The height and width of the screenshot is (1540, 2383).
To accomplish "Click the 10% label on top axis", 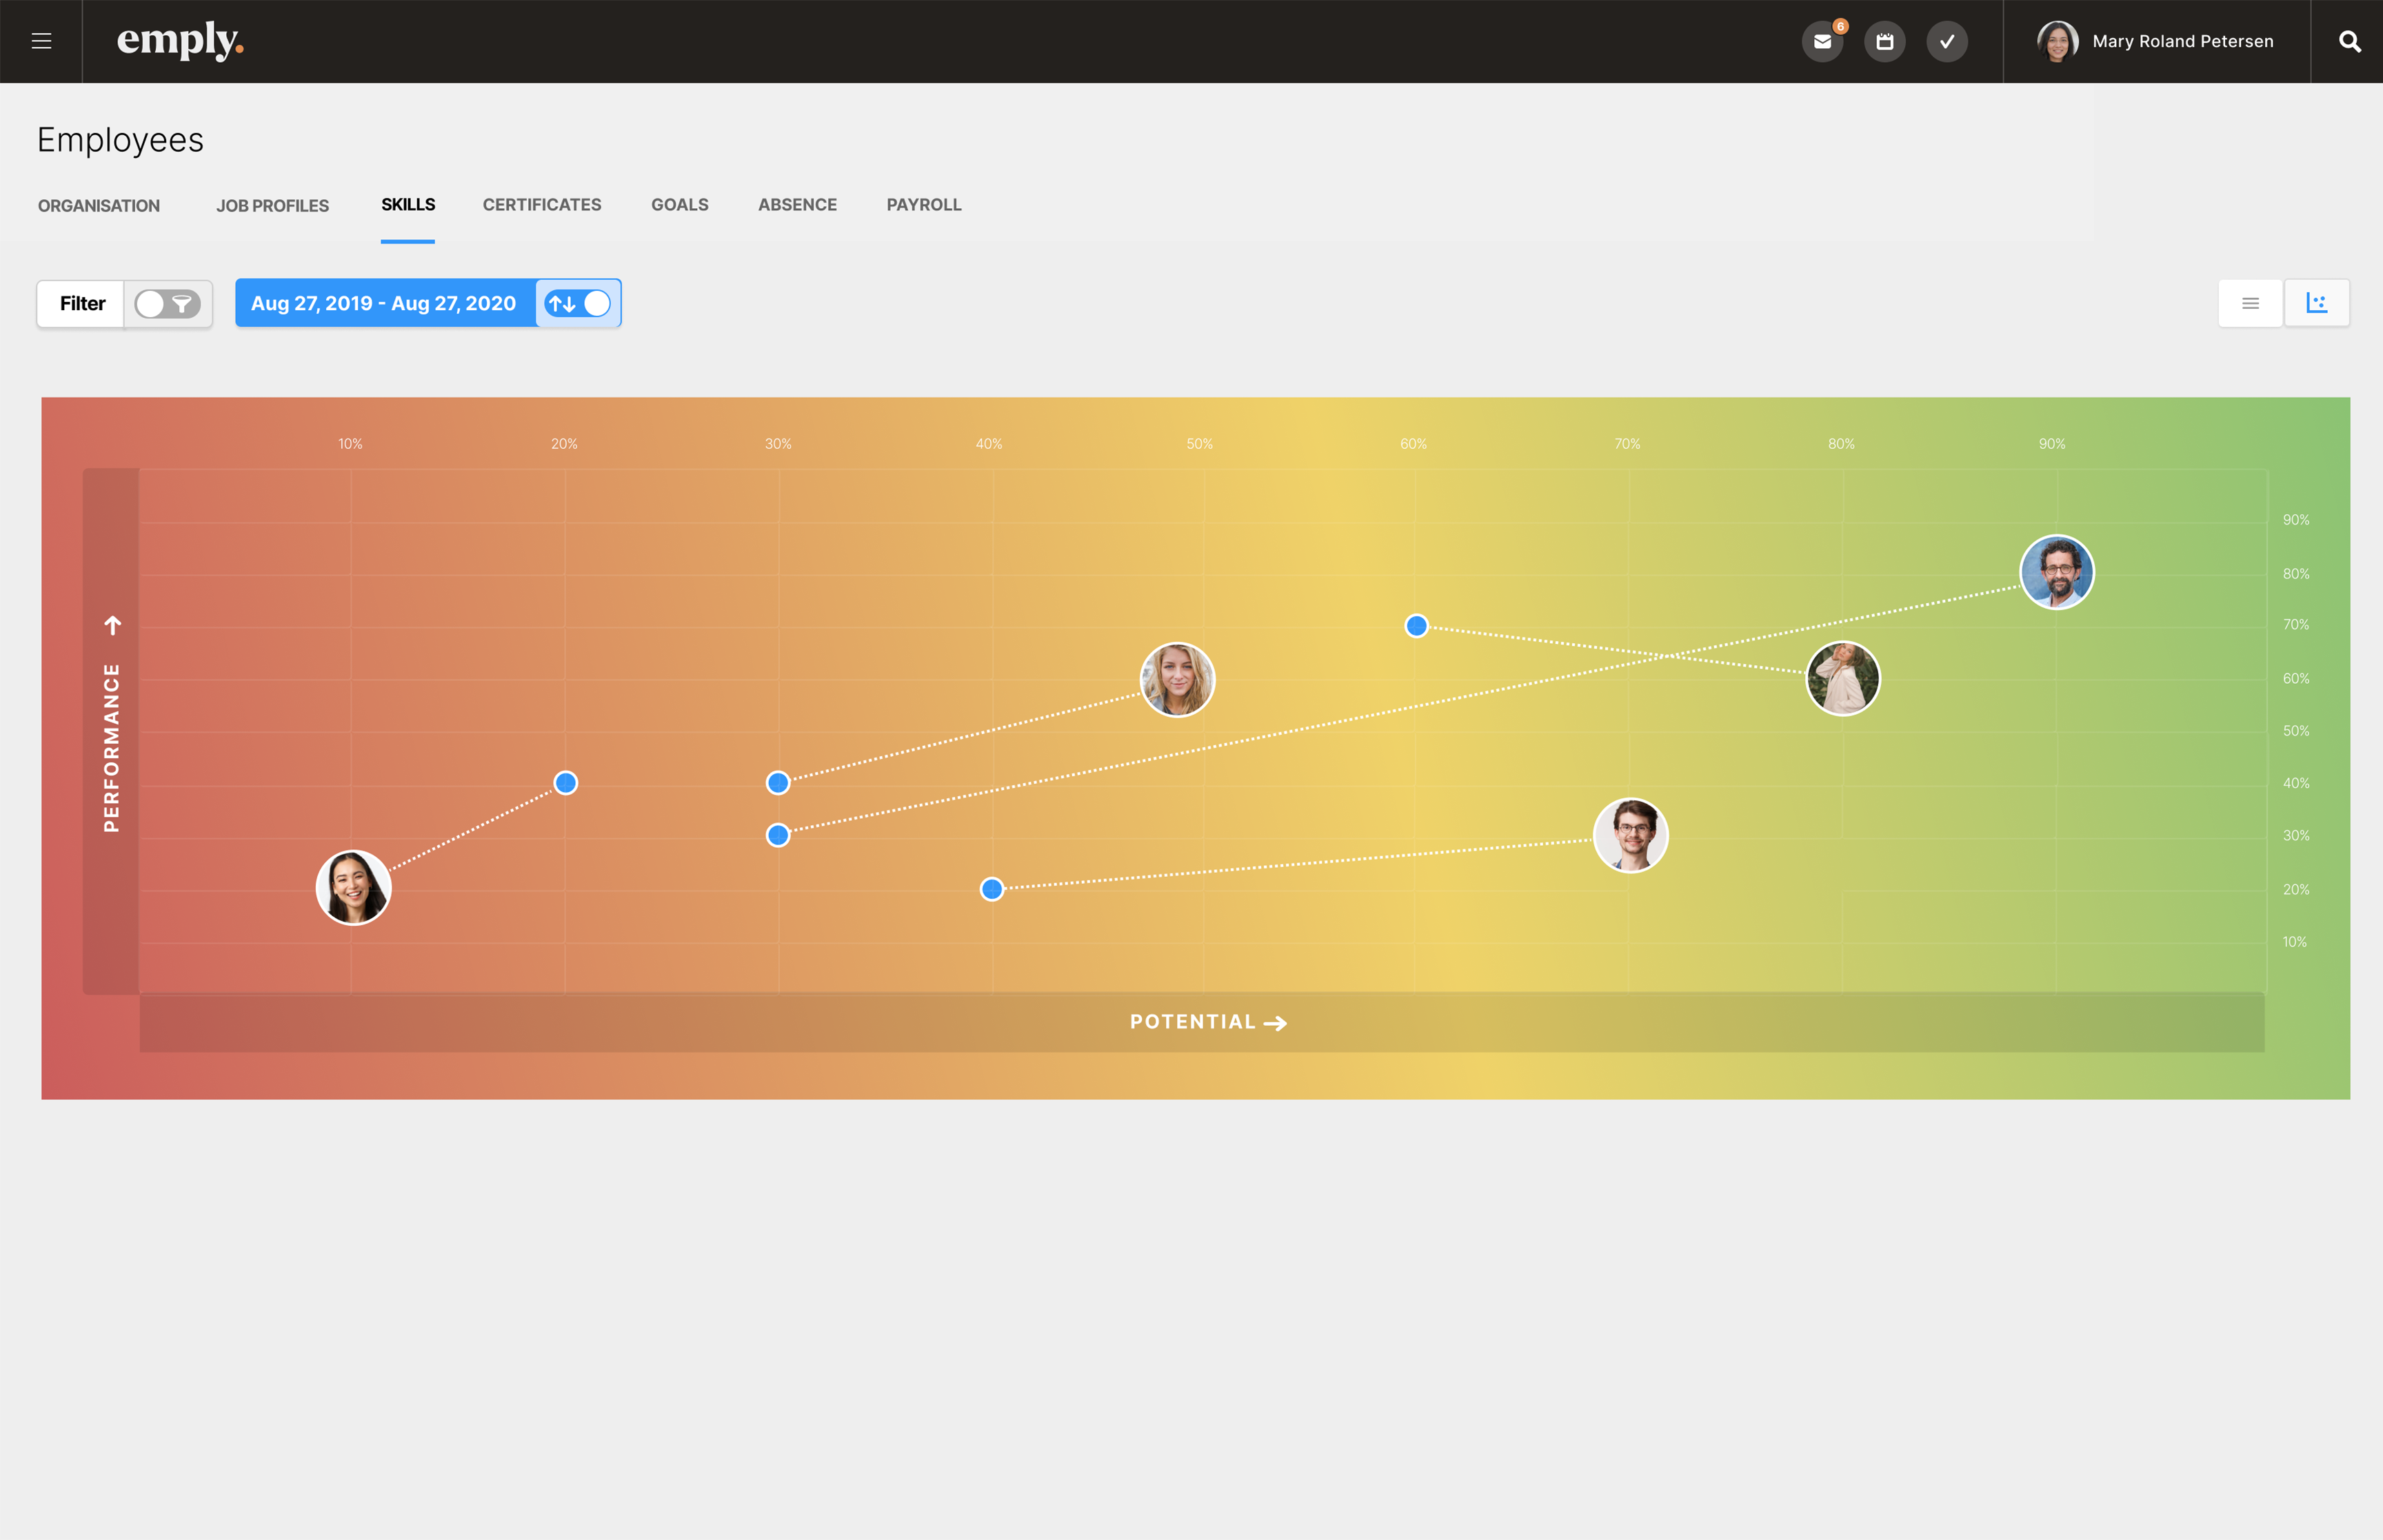I will [x=350, y=444].
